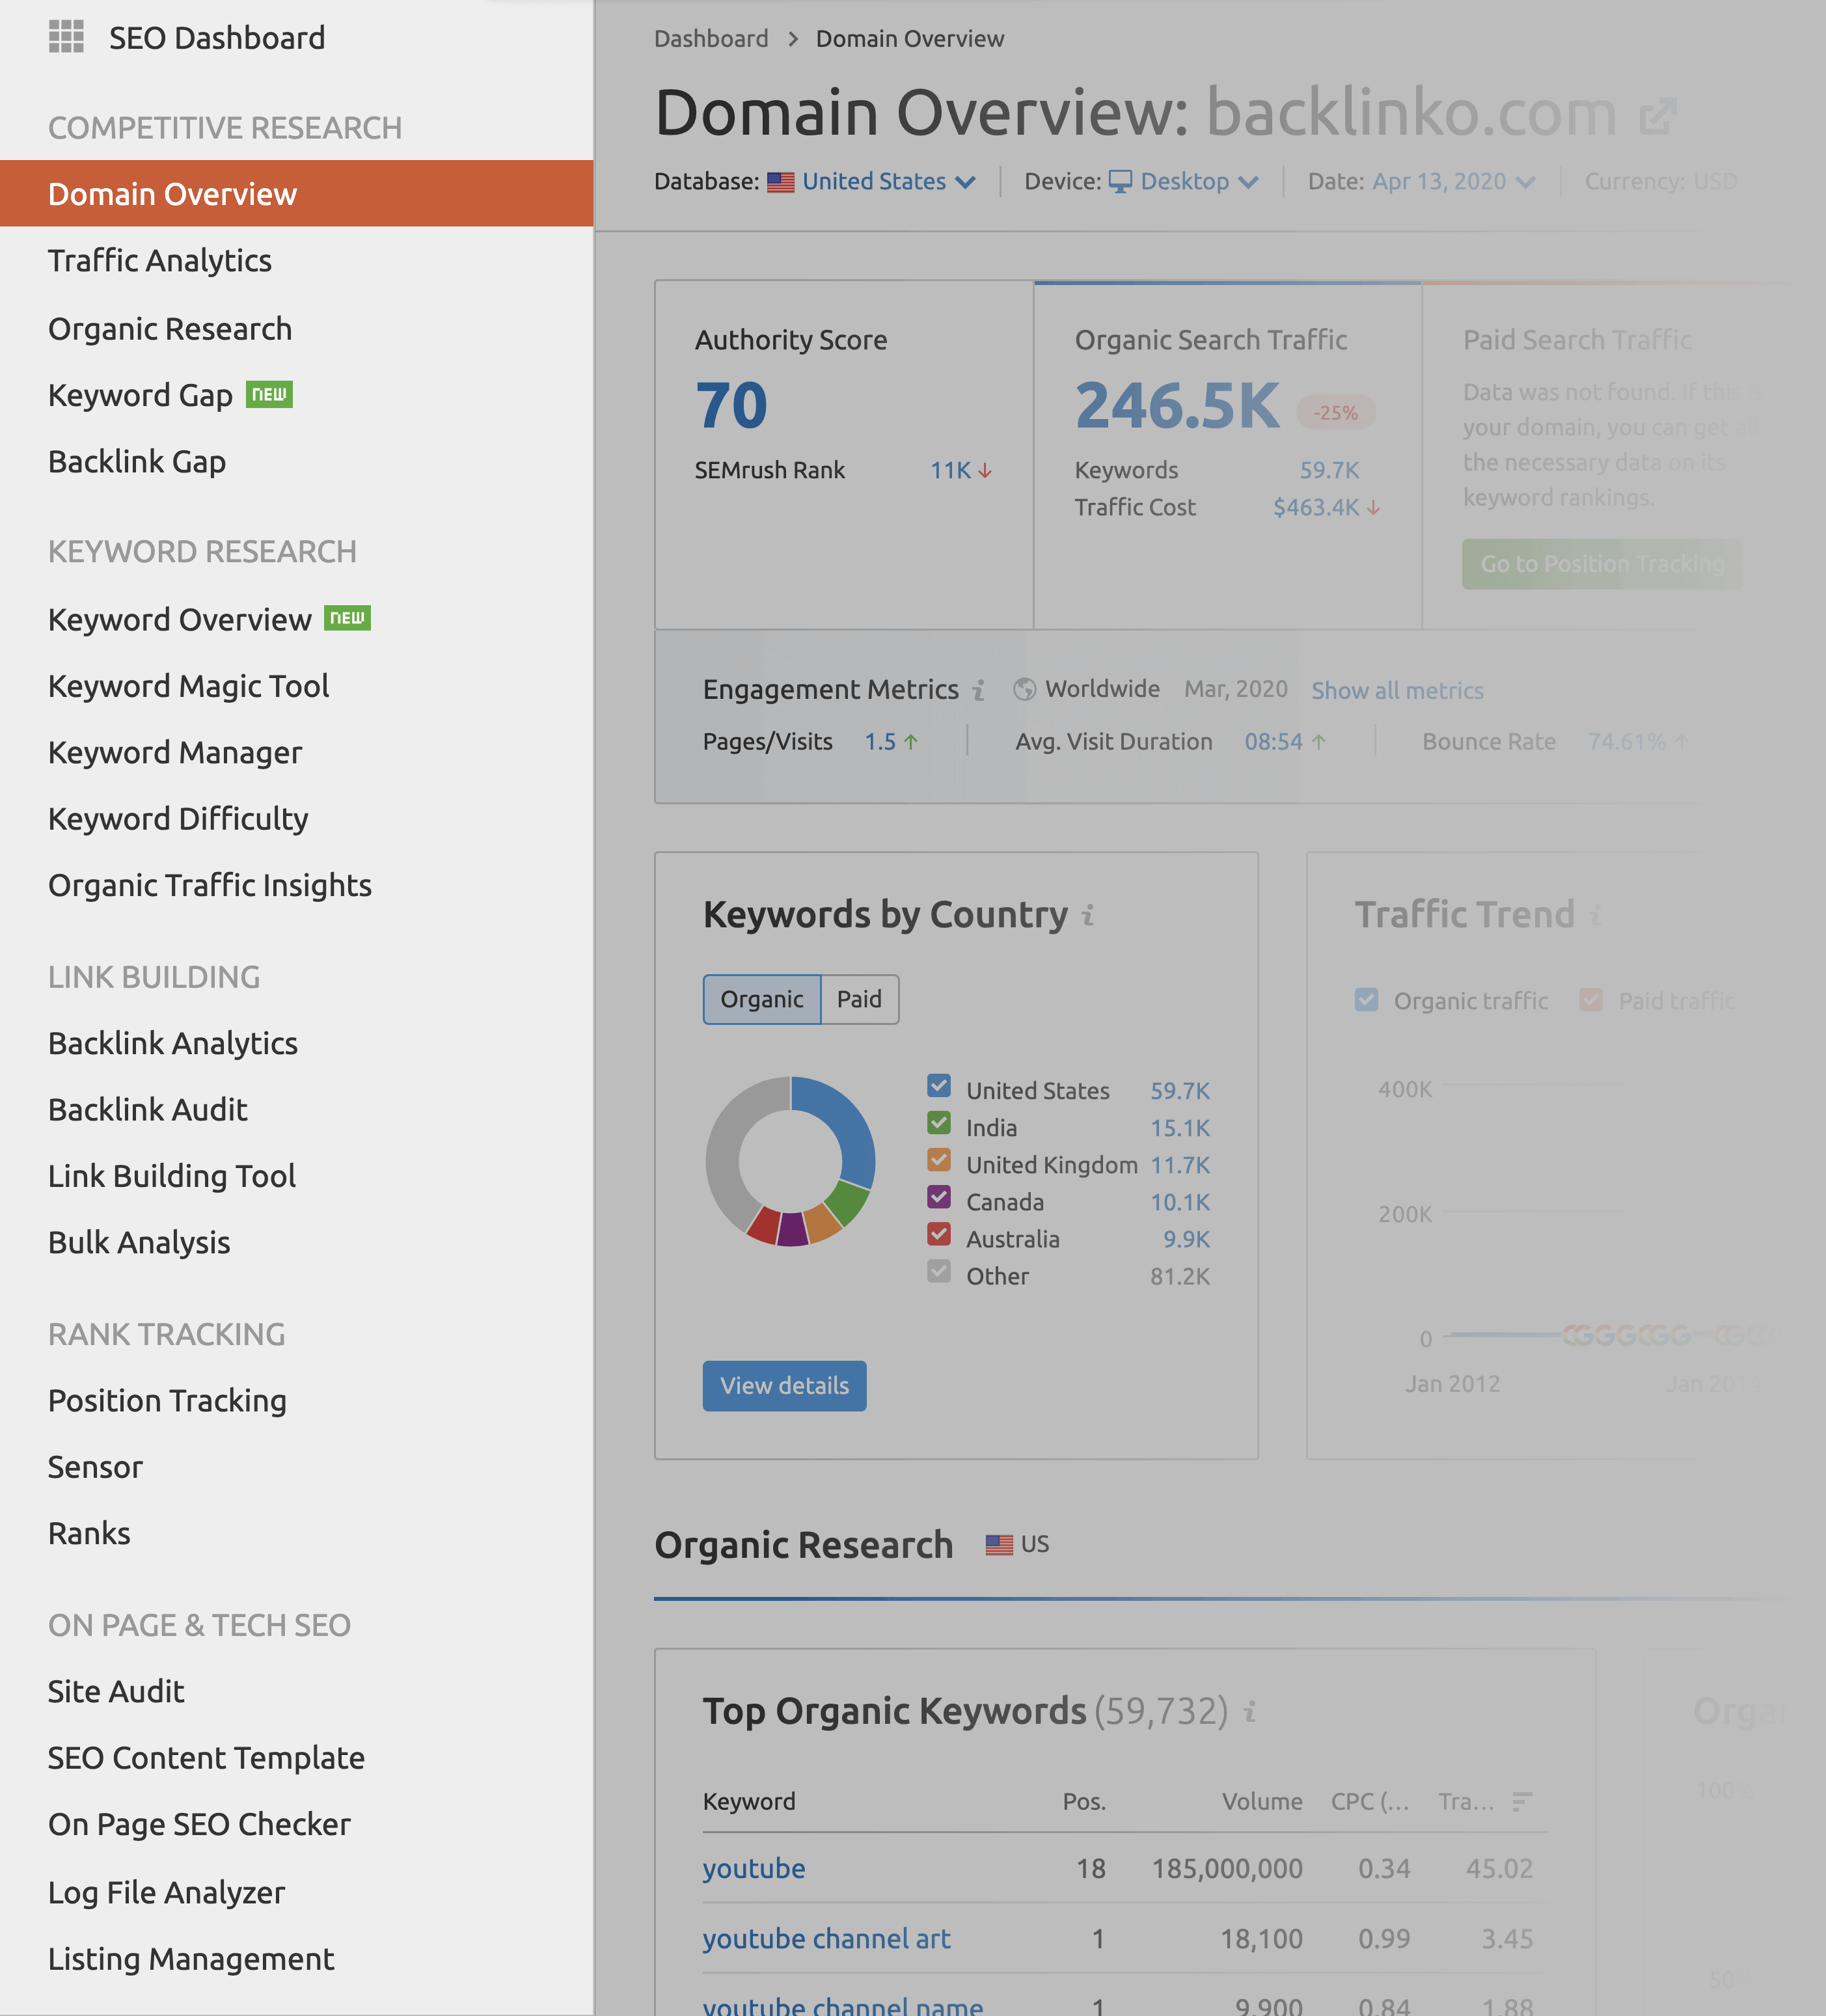Open Backlink Gap in the sidebar
This screenshot has height=2016, width=1826.
(x=137, y=462)
